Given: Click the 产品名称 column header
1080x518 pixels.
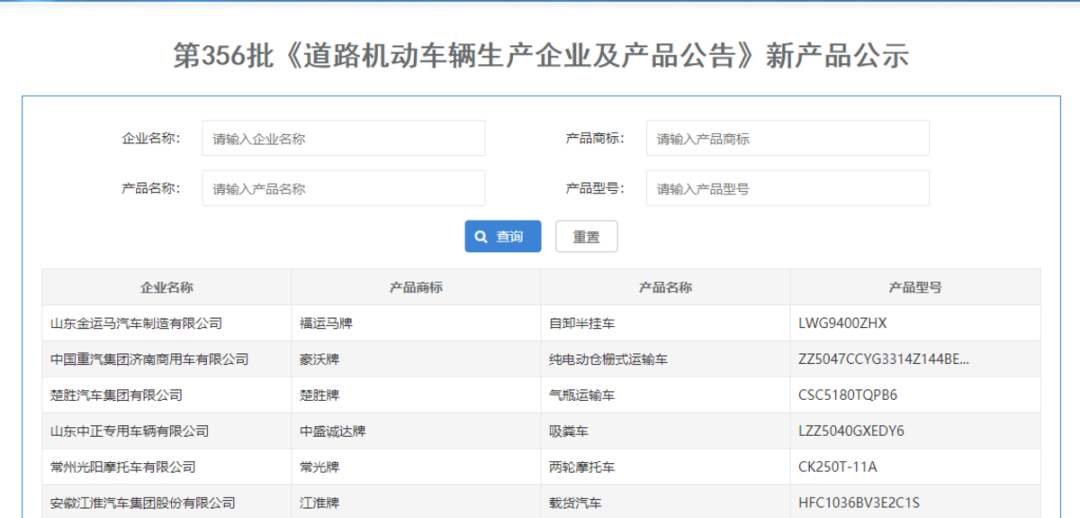Looking at the screenshot, I should coord(665,287).
